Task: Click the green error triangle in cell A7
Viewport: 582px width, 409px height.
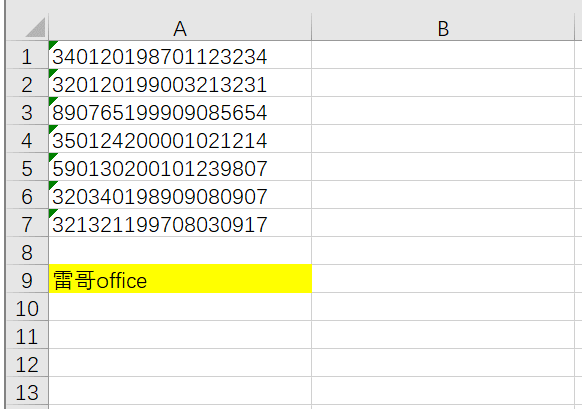Action: click(x=52, y=213)
